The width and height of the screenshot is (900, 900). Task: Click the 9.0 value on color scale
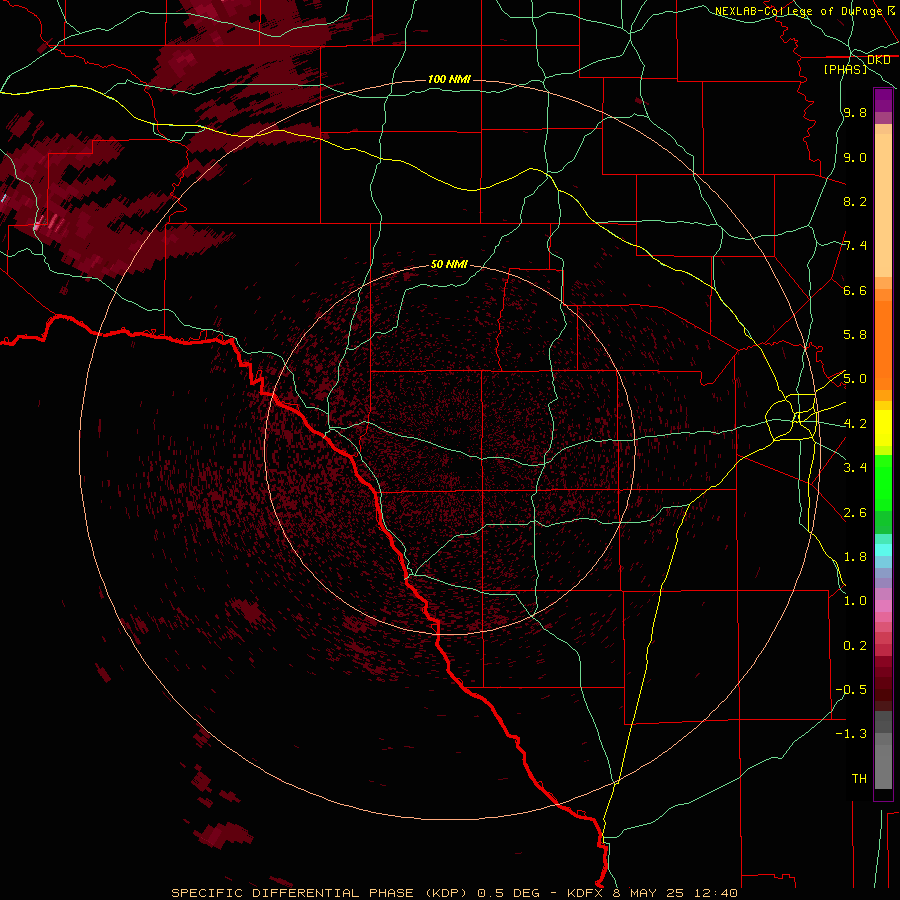[x=855, y=157]
